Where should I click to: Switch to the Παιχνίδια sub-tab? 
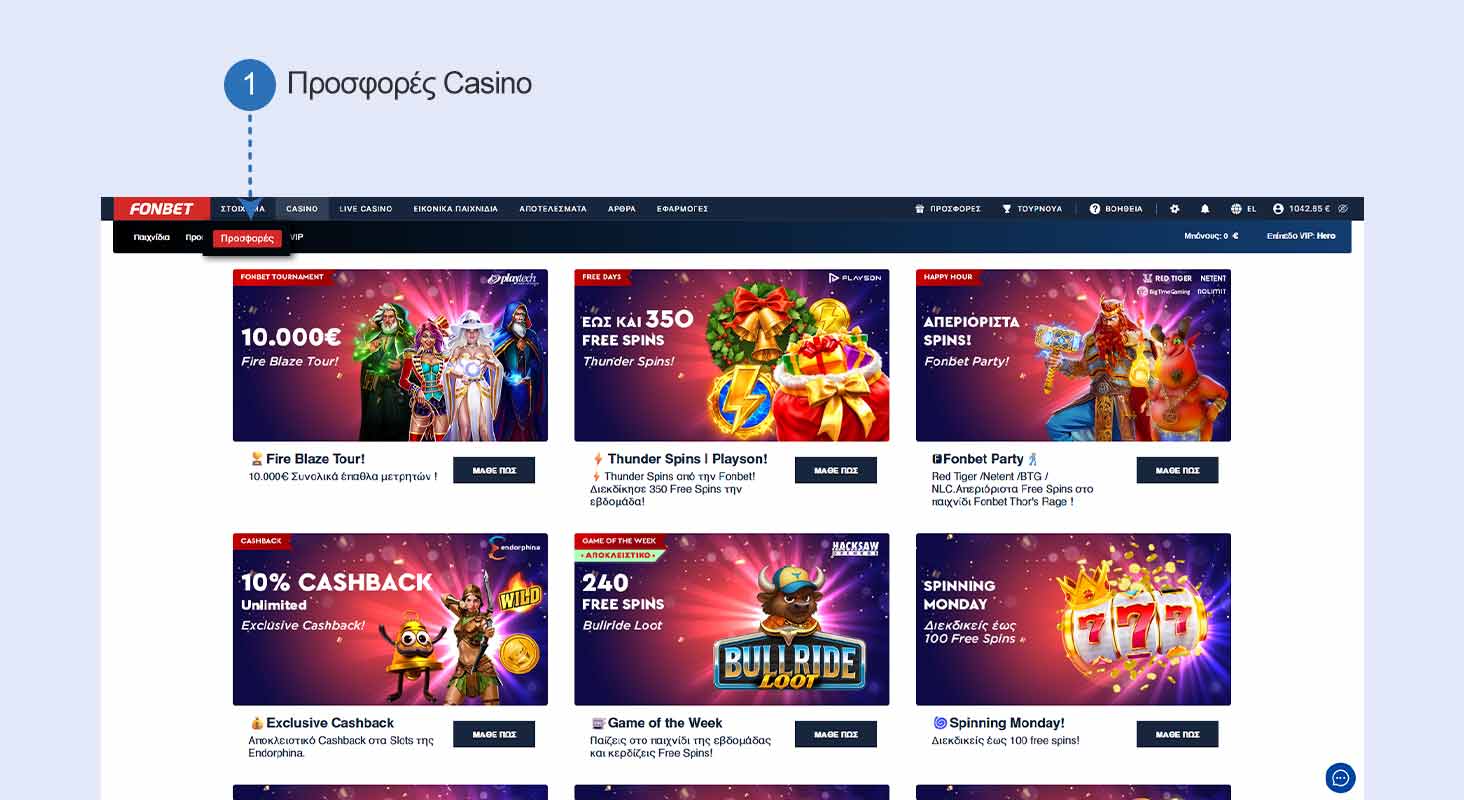152,237
